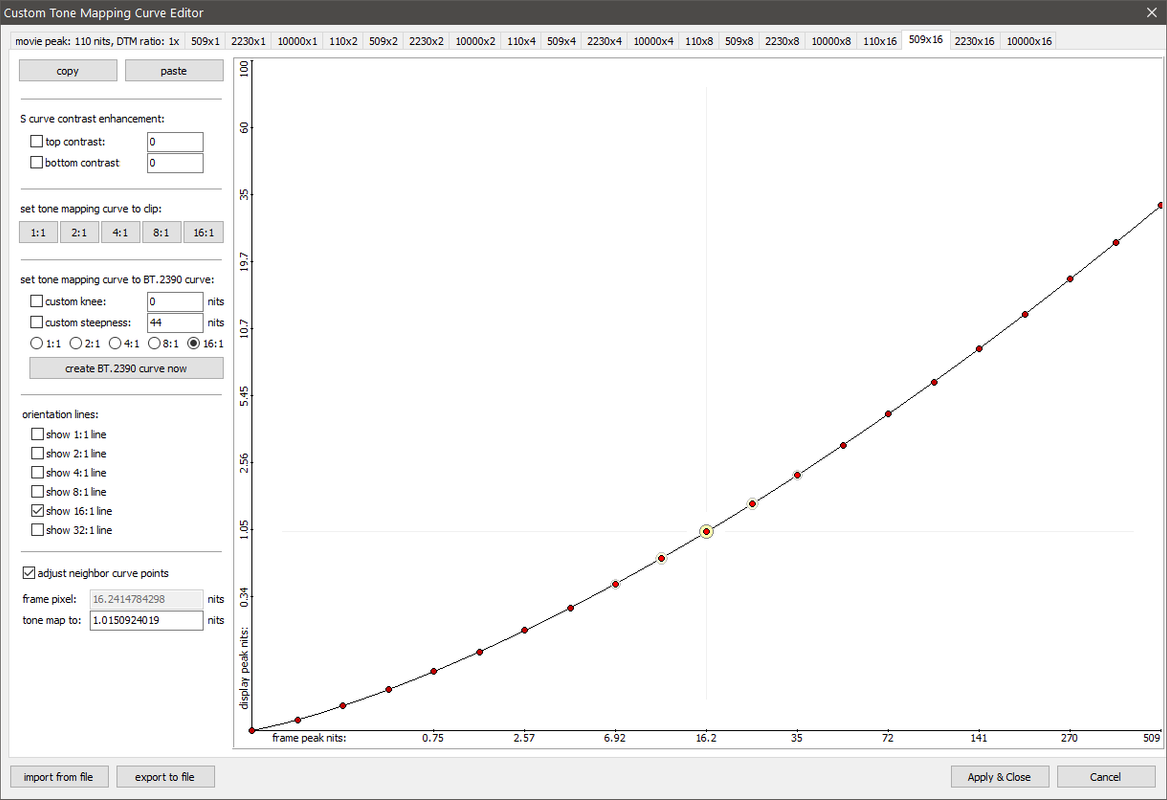Toggle adjust neighbor curve points checkbox
Screen dimensions: 1167x800
coord(29,573)
